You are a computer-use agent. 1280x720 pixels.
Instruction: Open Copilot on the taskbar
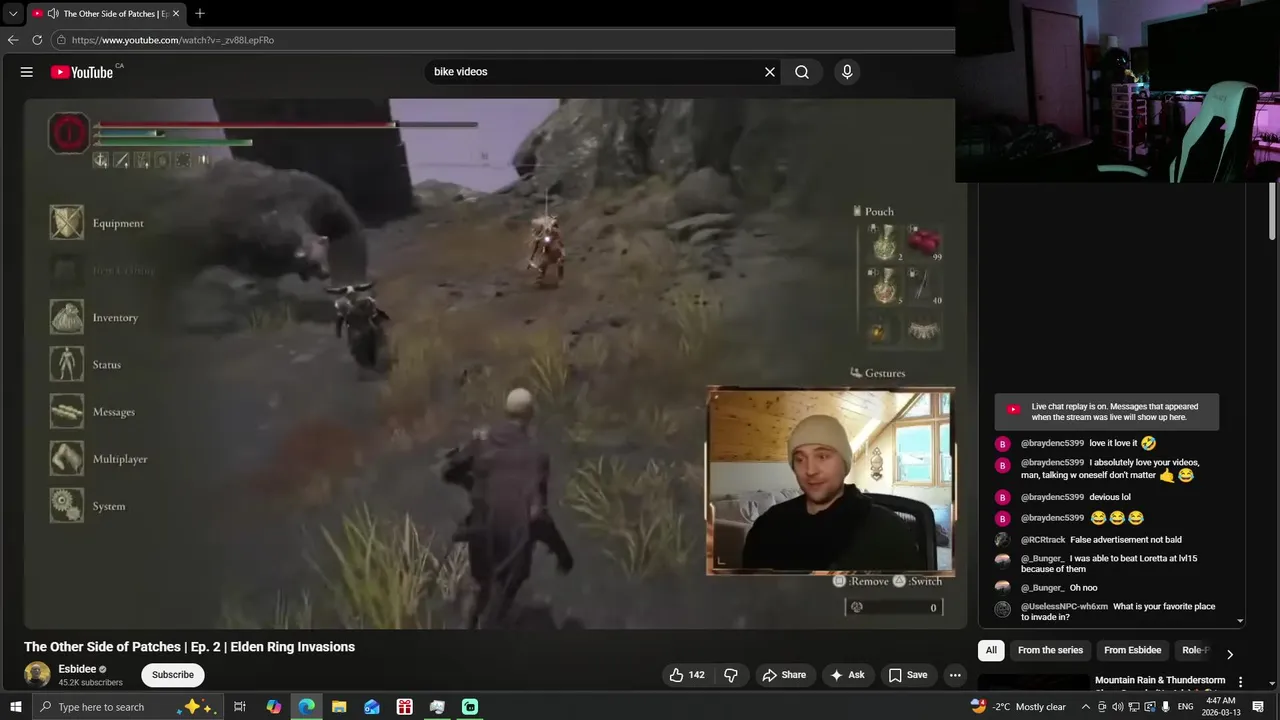point(274,707)
